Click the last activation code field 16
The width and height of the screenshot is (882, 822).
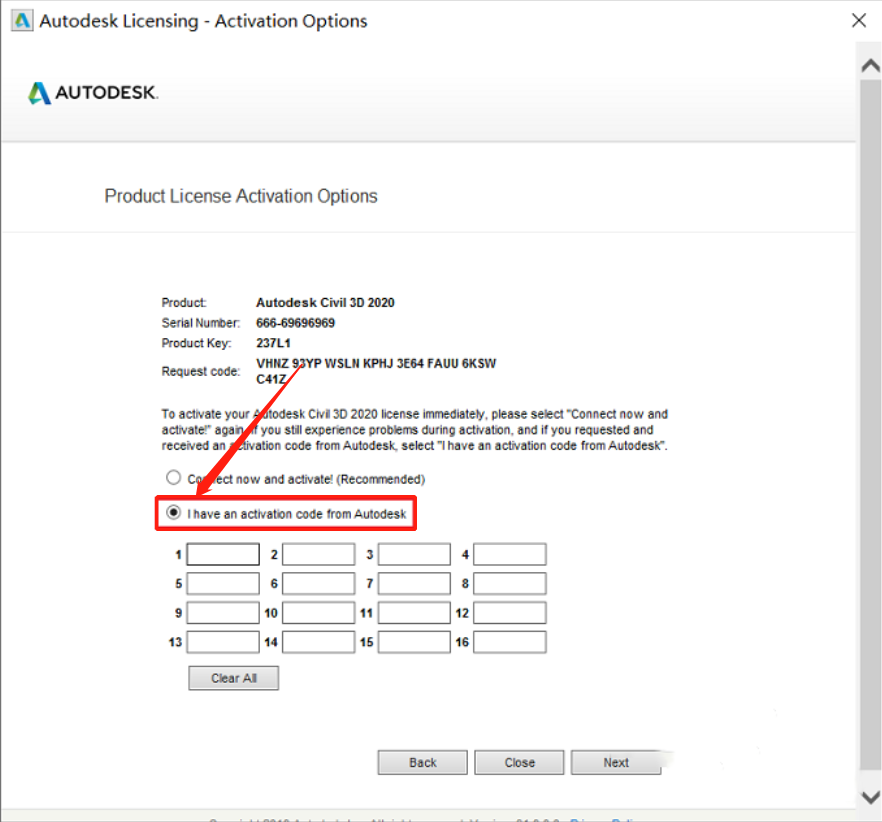tap(509, 642)
